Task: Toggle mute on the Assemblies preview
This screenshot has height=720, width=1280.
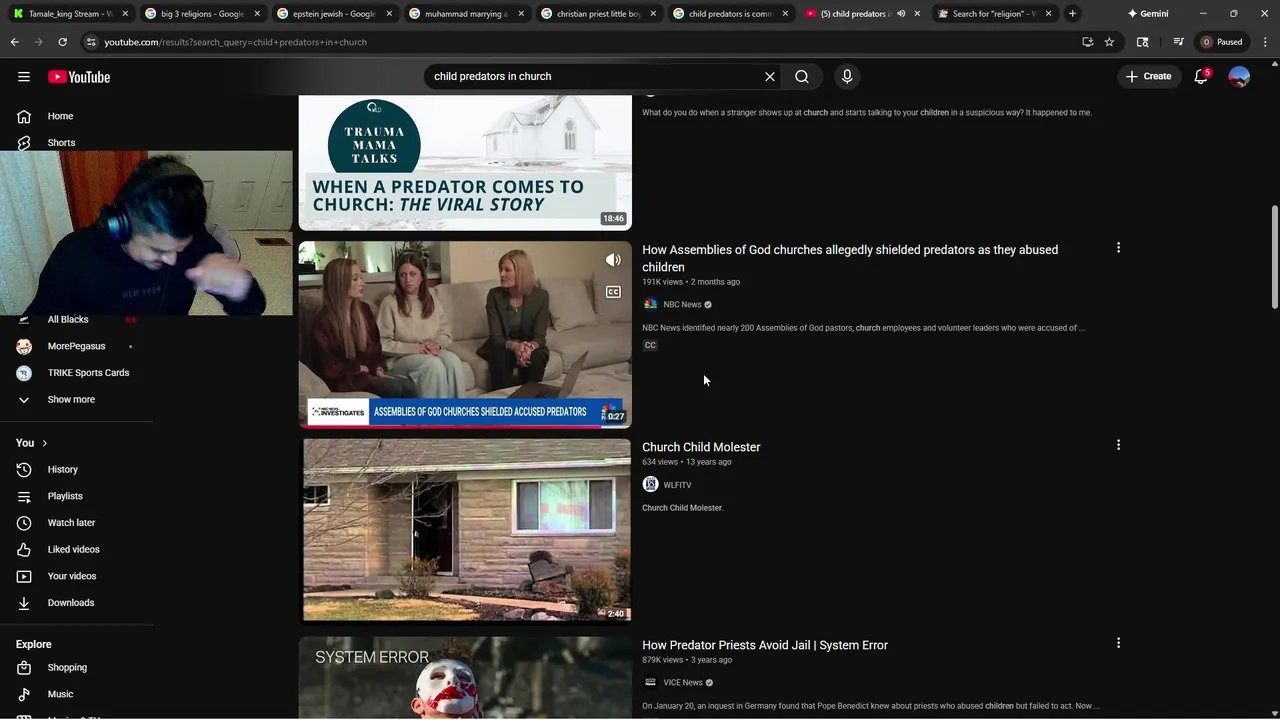Action: pyautogui.click(x=613, y=260)
